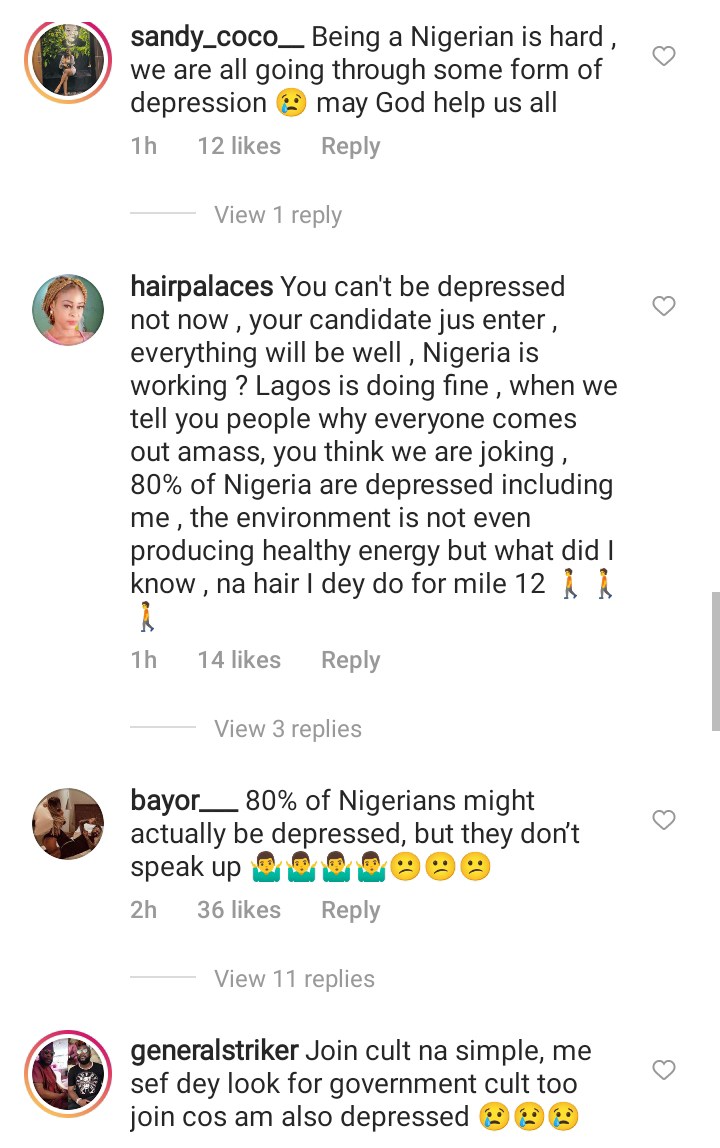This screenshot has width=720, height=1148.
Task: Open generalstriker's profile picture
Action: point(69,1074)
